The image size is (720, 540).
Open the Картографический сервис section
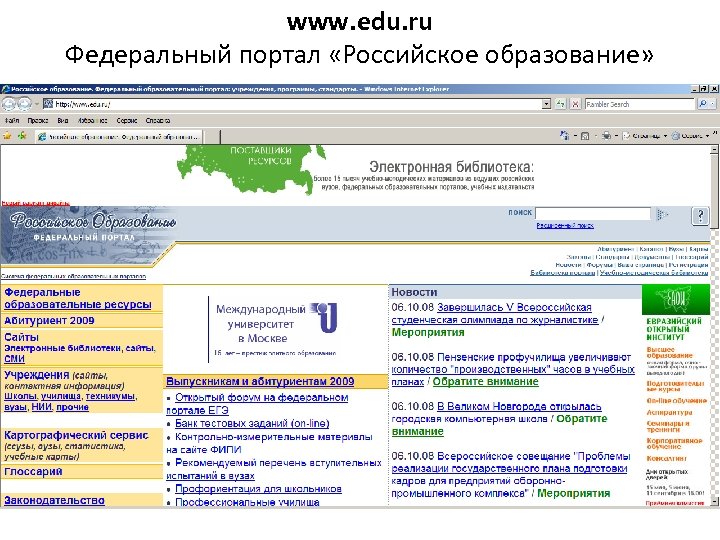76,435
